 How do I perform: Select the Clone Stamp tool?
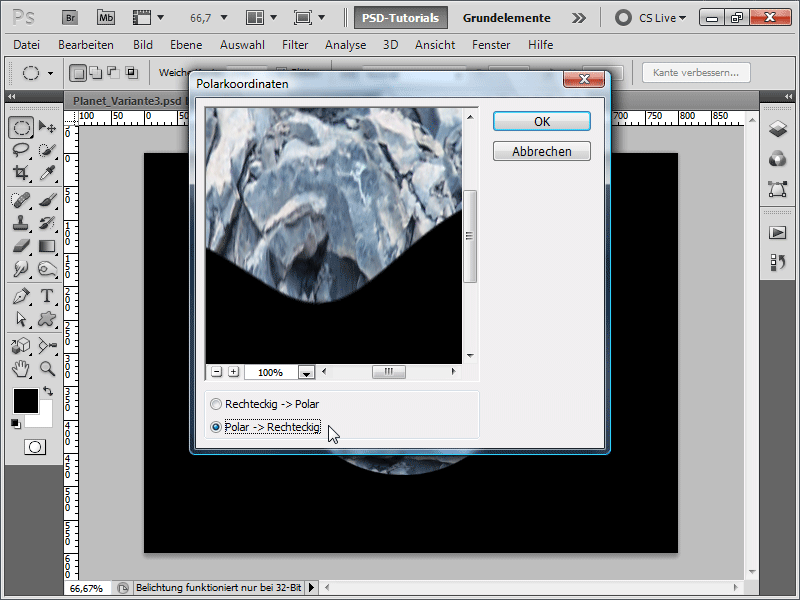click(x=21, y=222)
